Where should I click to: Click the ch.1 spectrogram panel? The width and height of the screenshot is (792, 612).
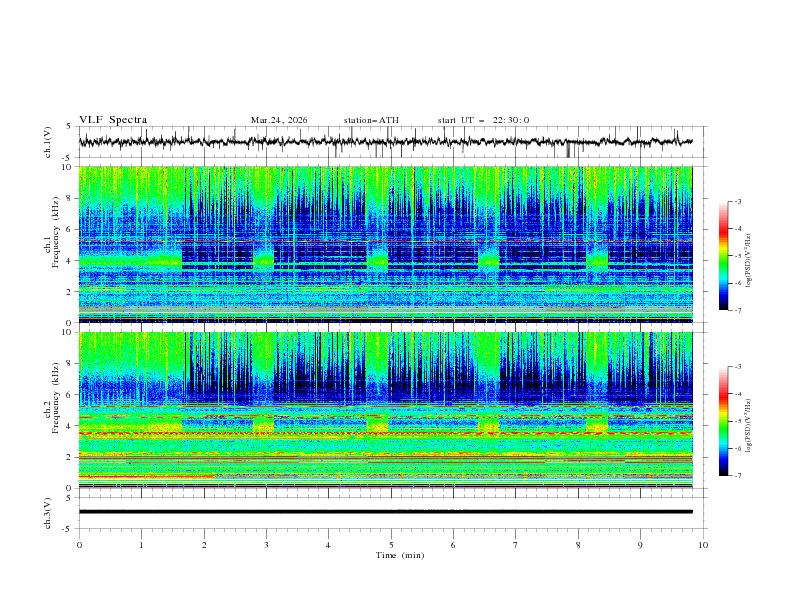(385, 244)
